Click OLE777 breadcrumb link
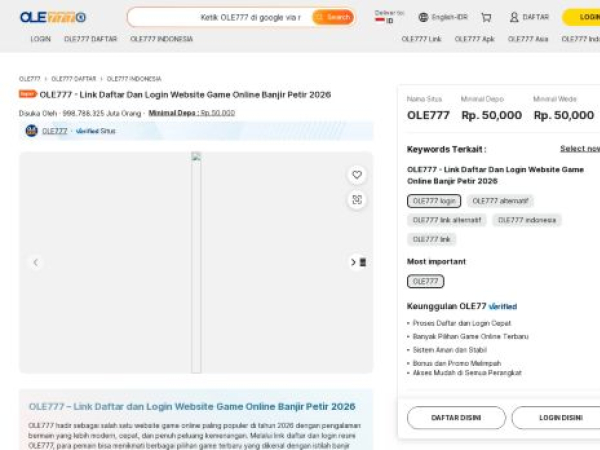The width and height of the screenshot is (600, 450). [29, 79]
